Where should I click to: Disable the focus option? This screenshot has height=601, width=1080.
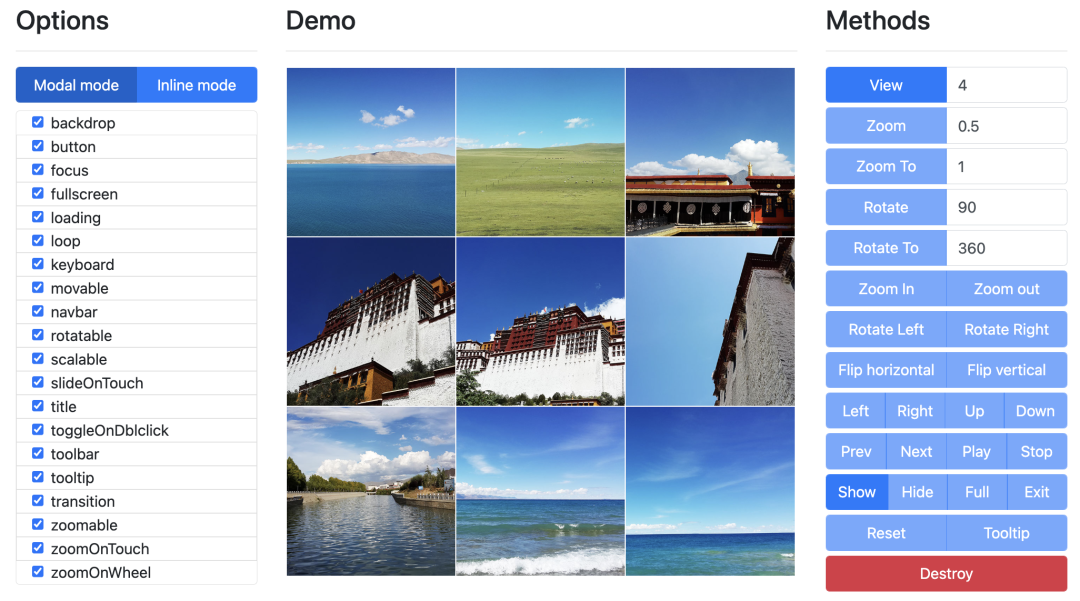[38, 169]
